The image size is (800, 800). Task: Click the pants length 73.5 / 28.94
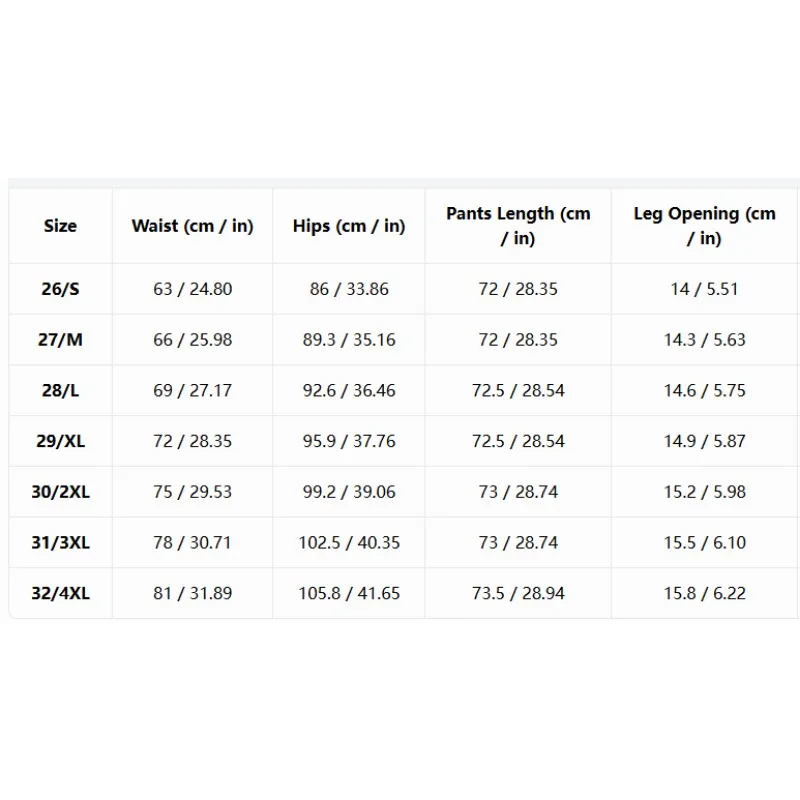click(x=518, y=593)
